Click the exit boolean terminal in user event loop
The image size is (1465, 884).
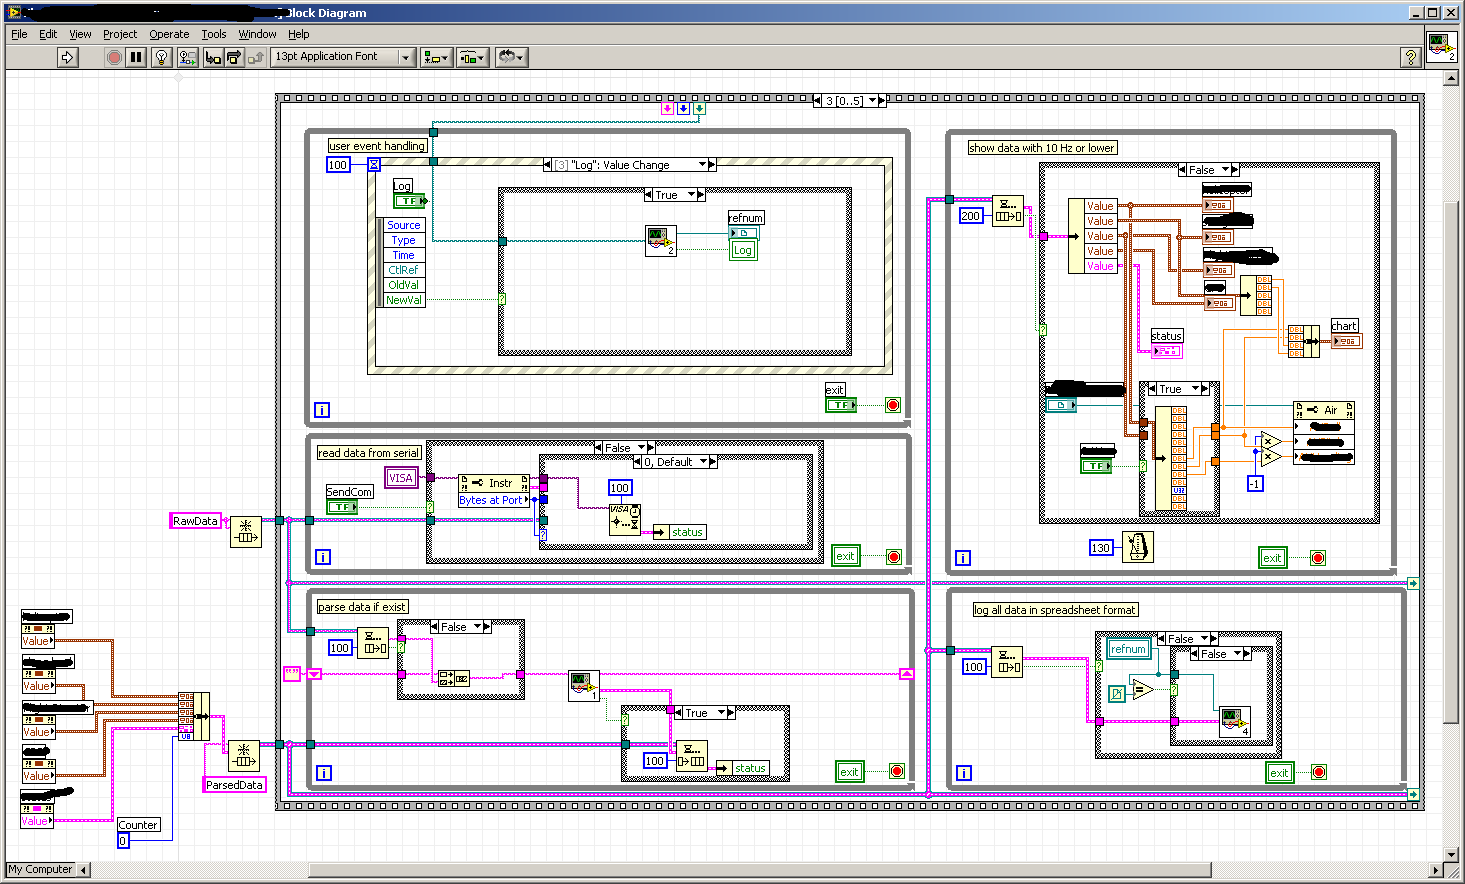pos(840,405)
